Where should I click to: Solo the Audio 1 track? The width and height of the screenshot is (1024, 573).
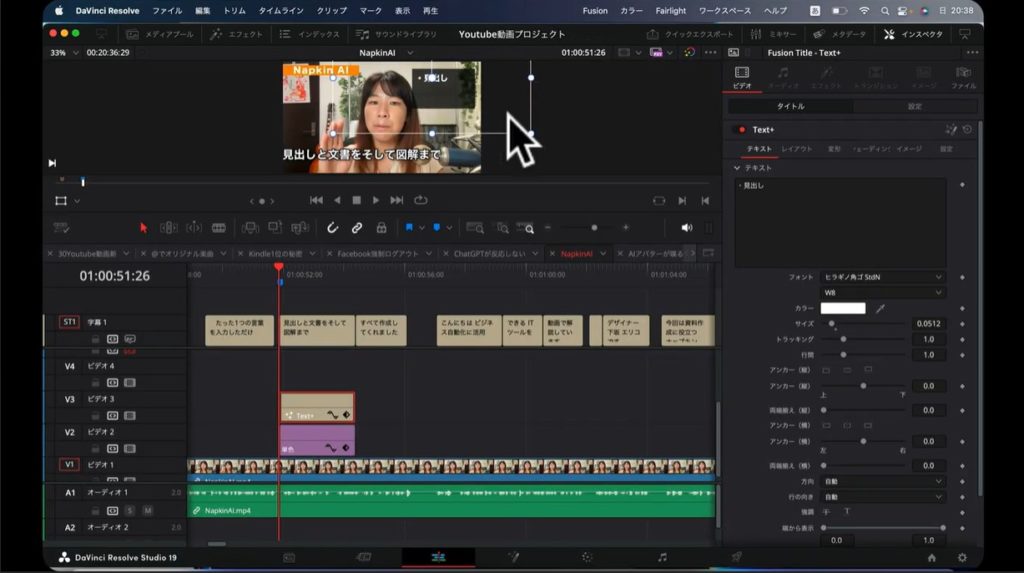pos(129,510)
